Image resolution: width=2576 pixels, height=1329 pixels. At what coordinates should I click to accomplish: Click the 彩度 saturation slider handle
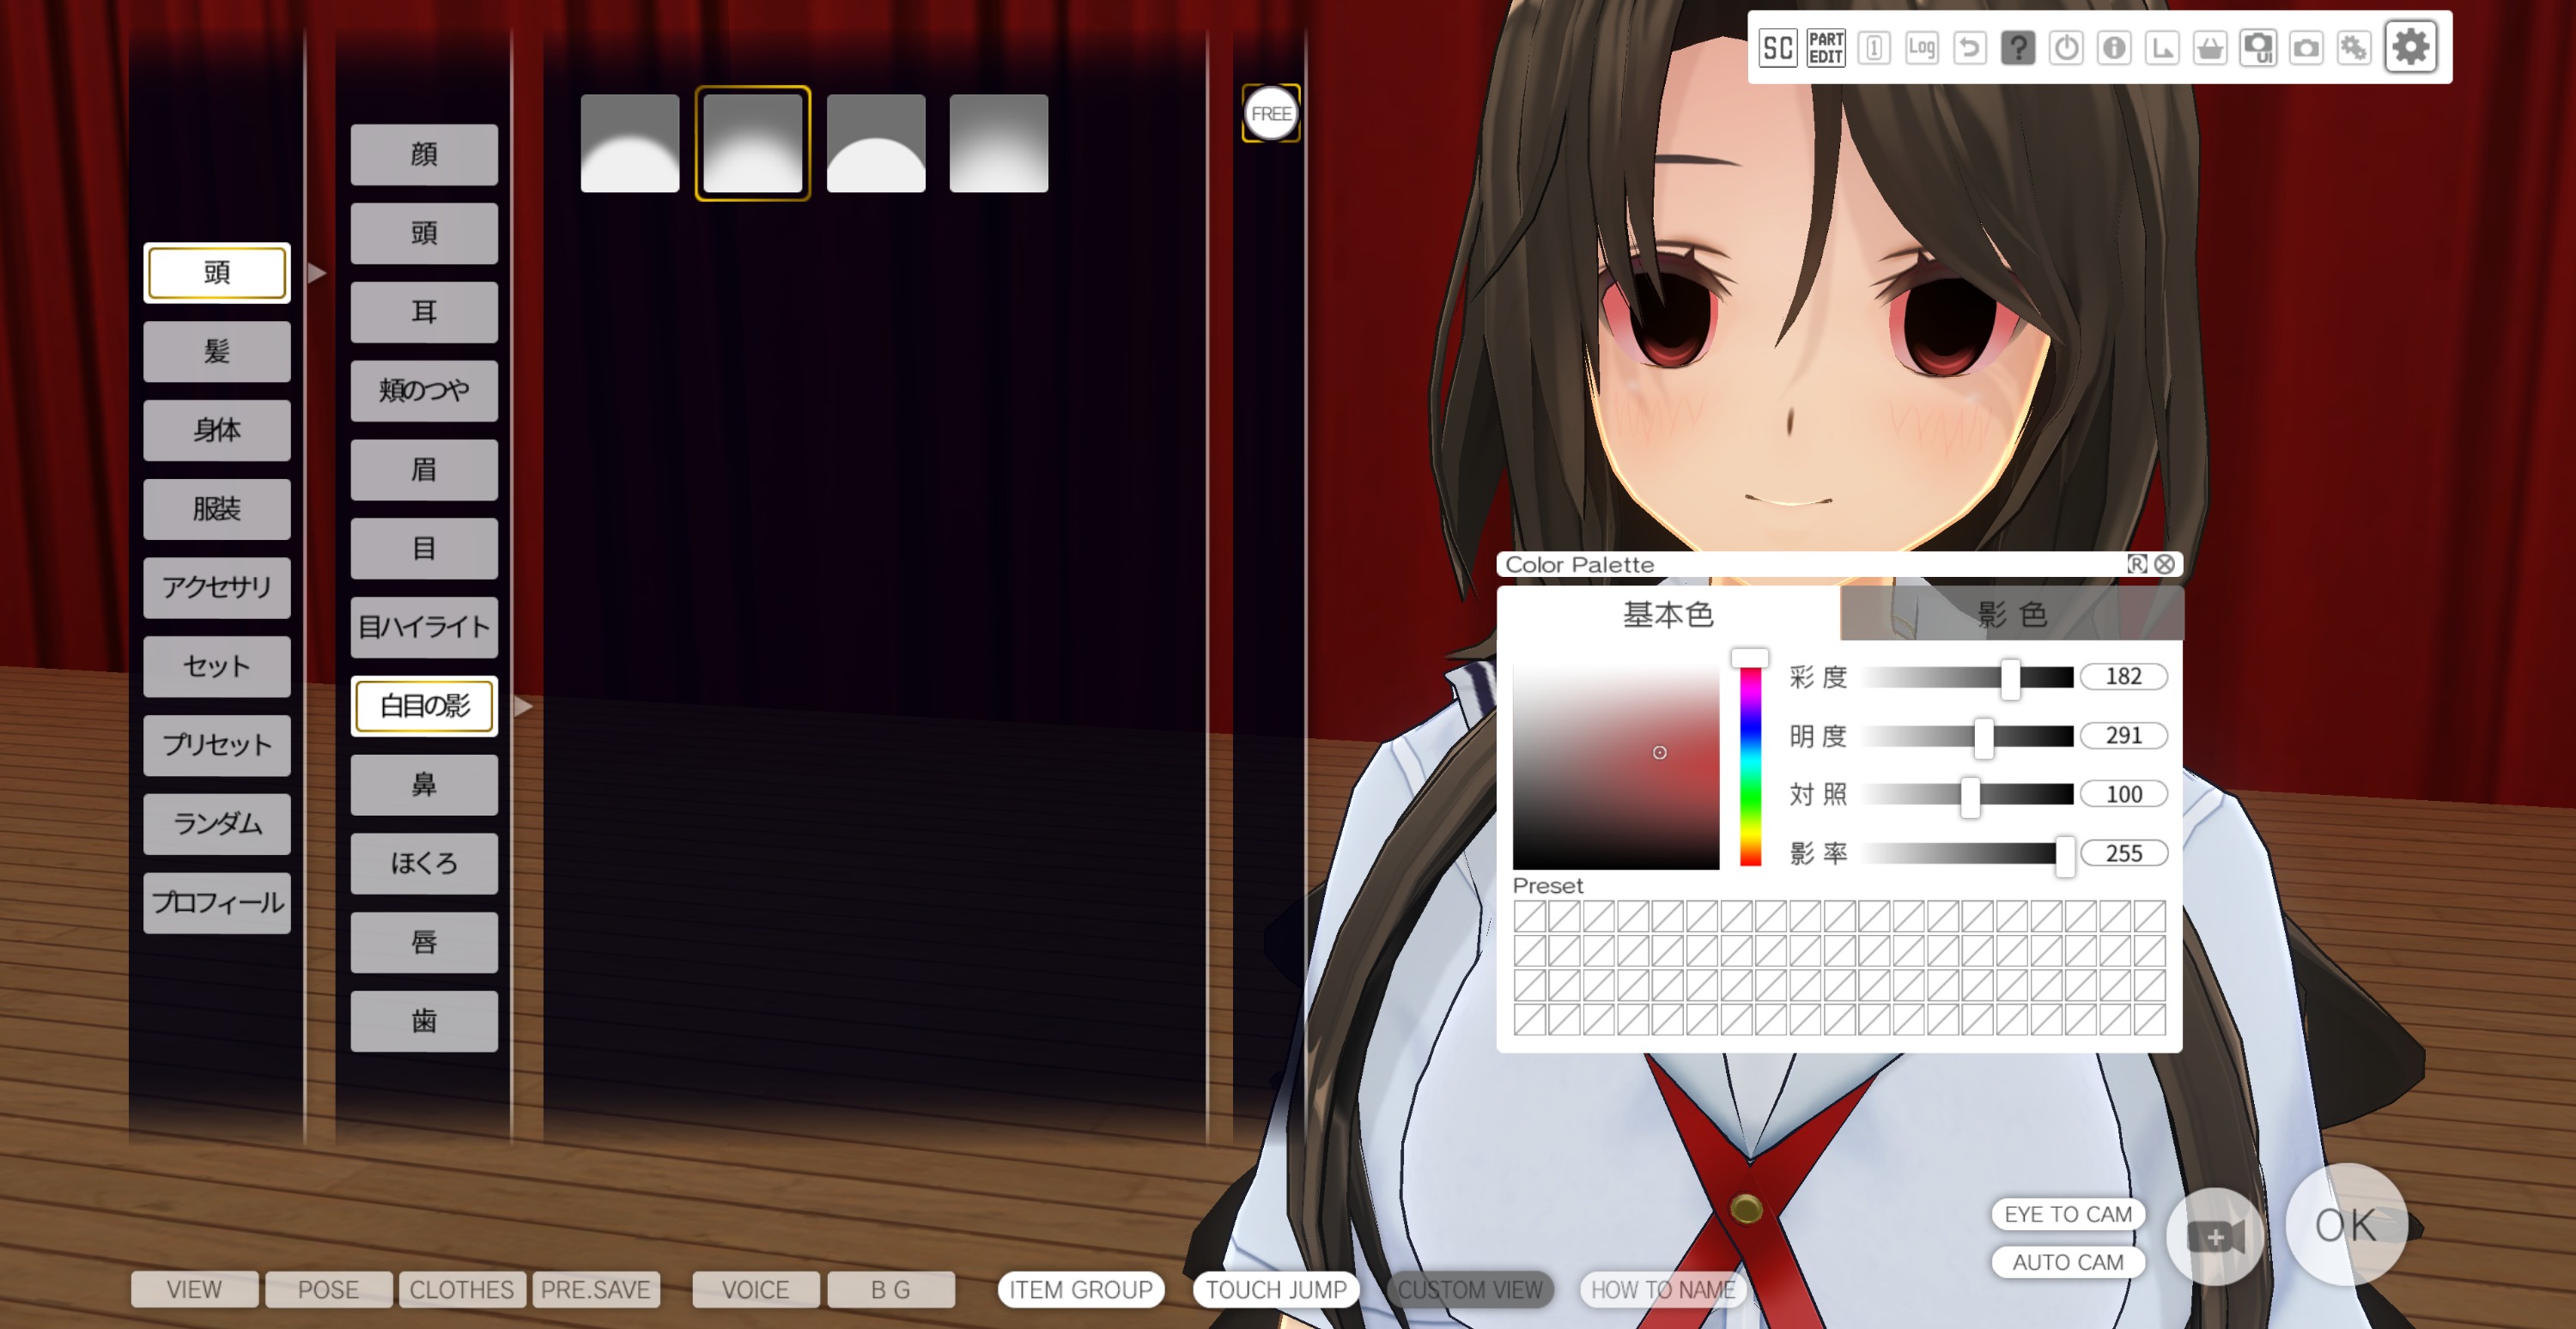pyautogui.click(x=2009, y=678)
